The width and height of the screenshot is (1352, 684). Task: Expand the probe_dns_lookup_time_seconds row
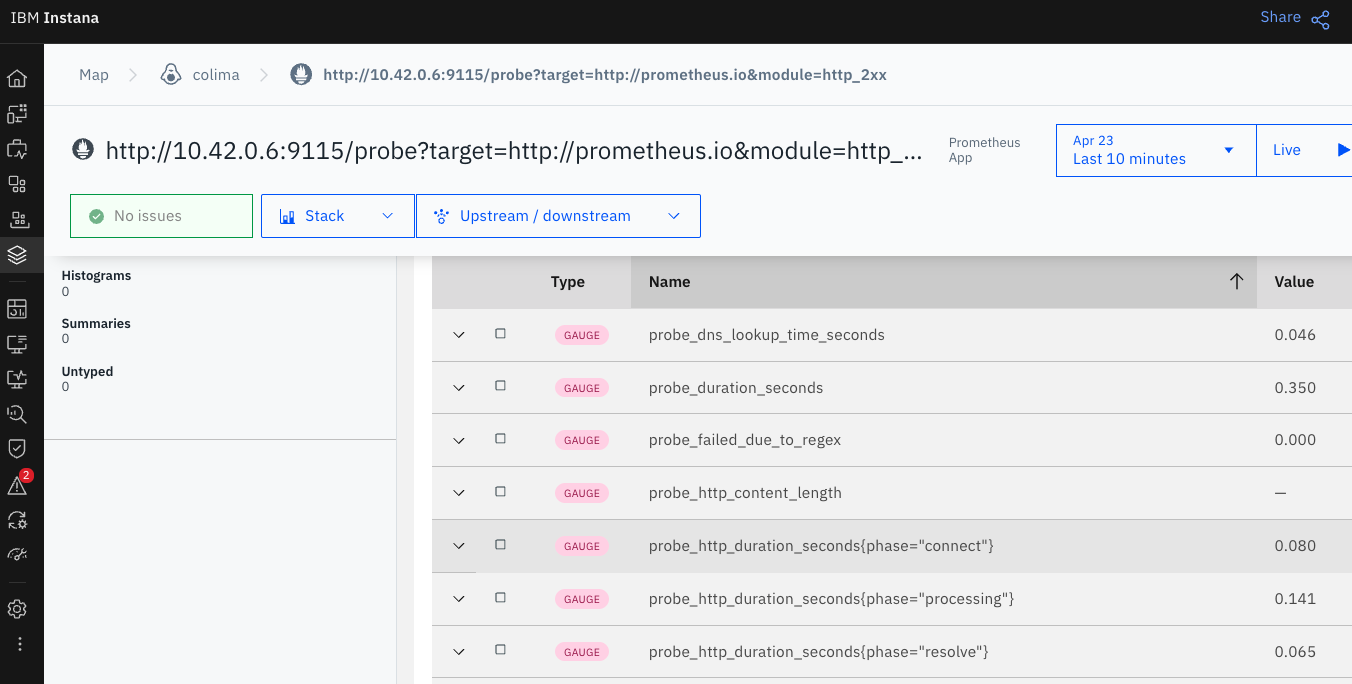459,335
